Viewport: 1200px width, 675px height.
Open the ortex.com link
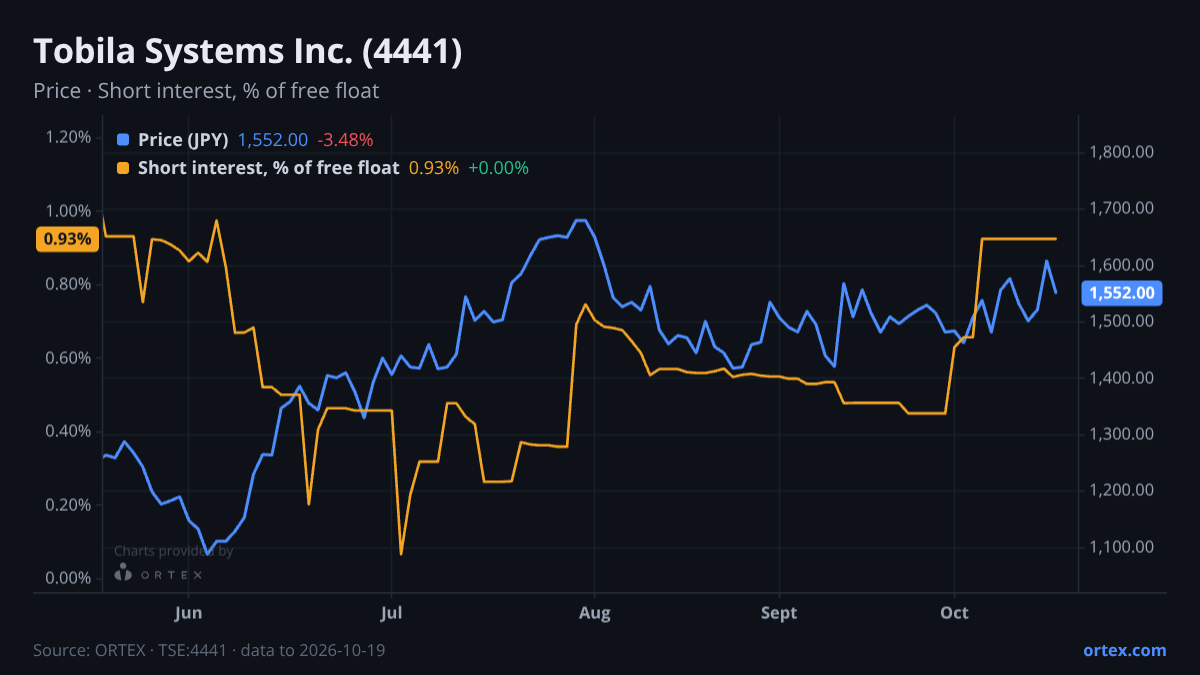click(1124, 650)
